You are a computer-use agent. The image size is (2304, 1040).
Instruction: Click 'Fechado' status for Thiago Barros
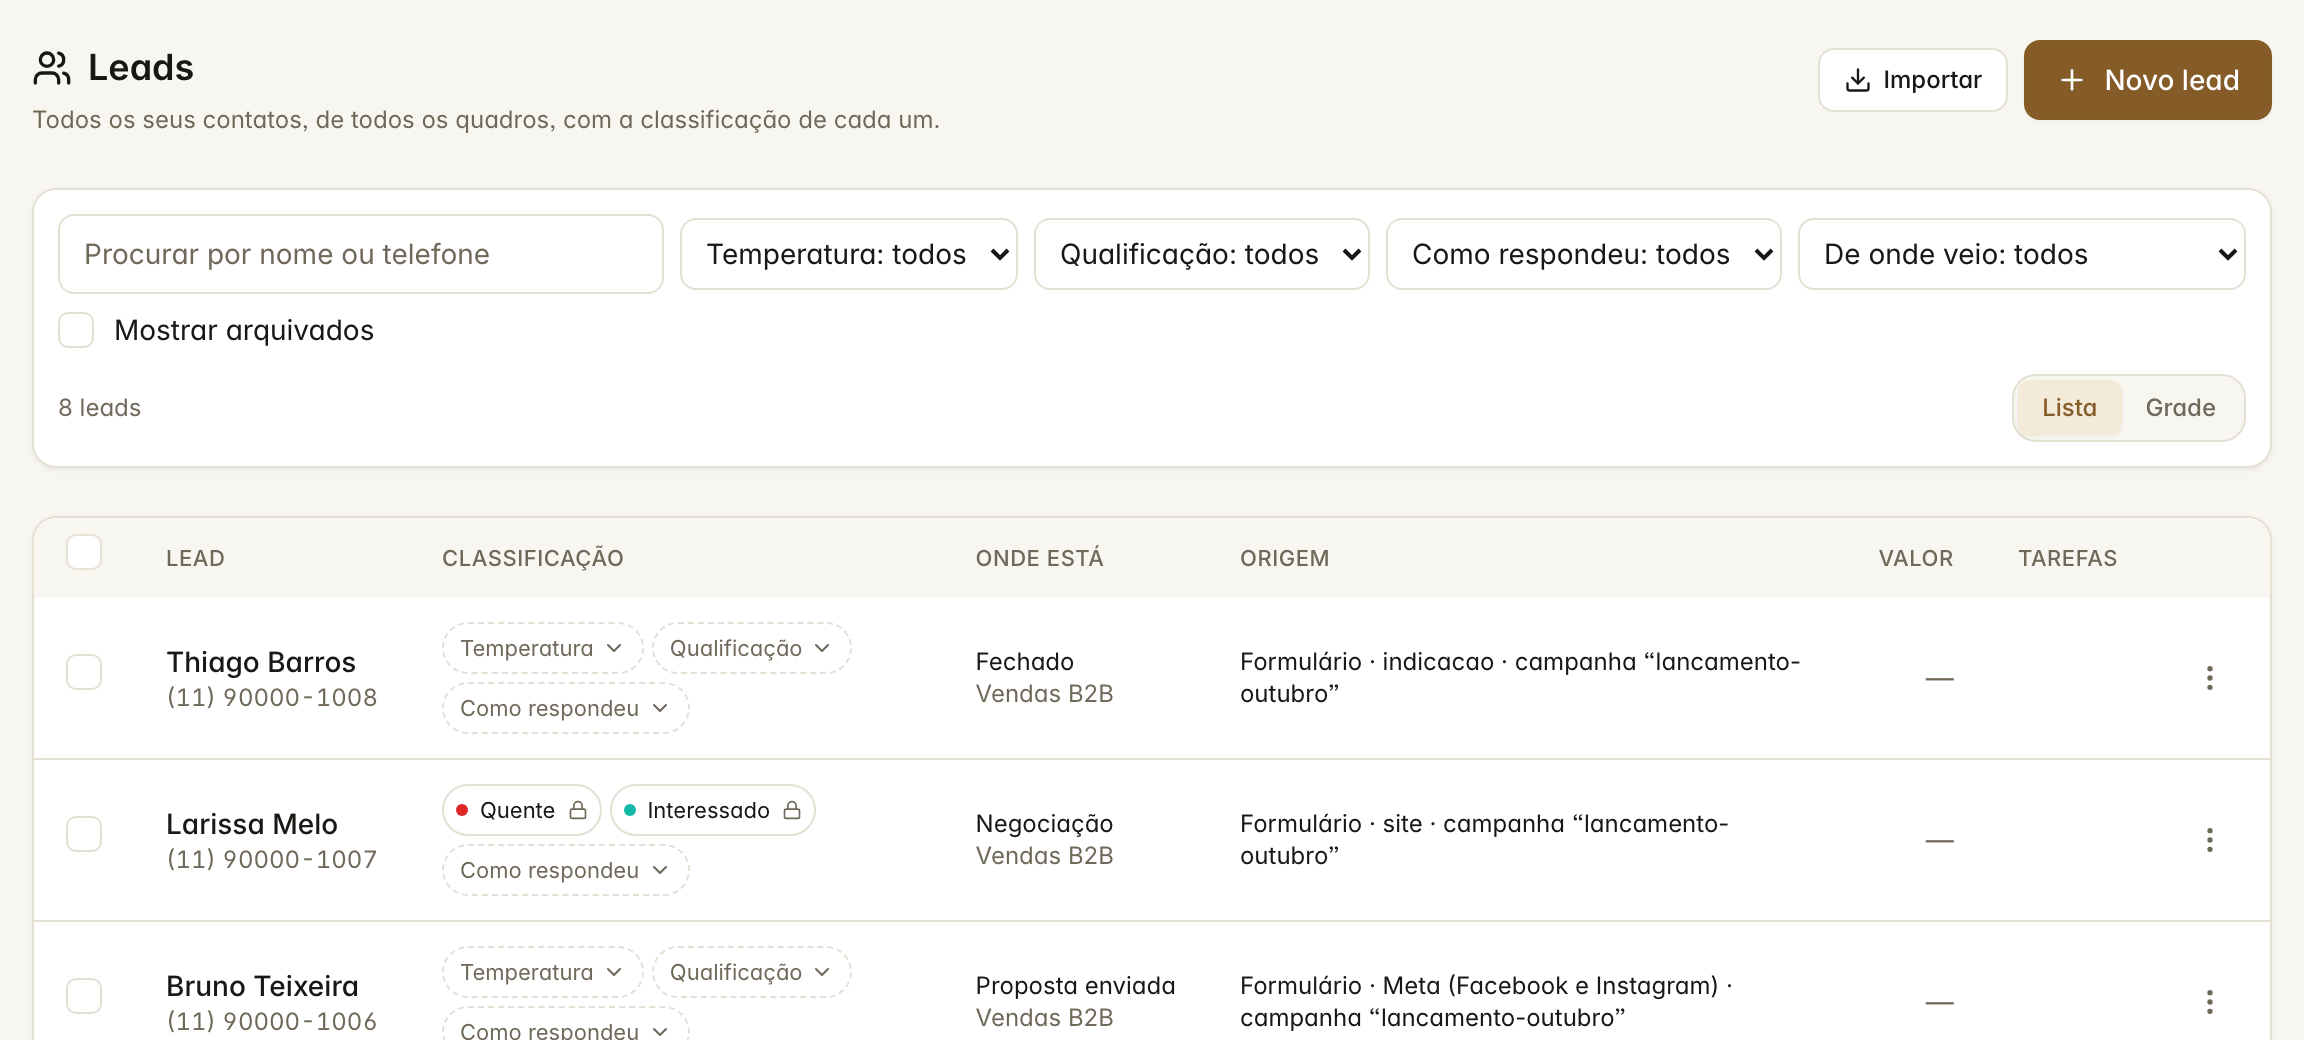click(1024, 662)
